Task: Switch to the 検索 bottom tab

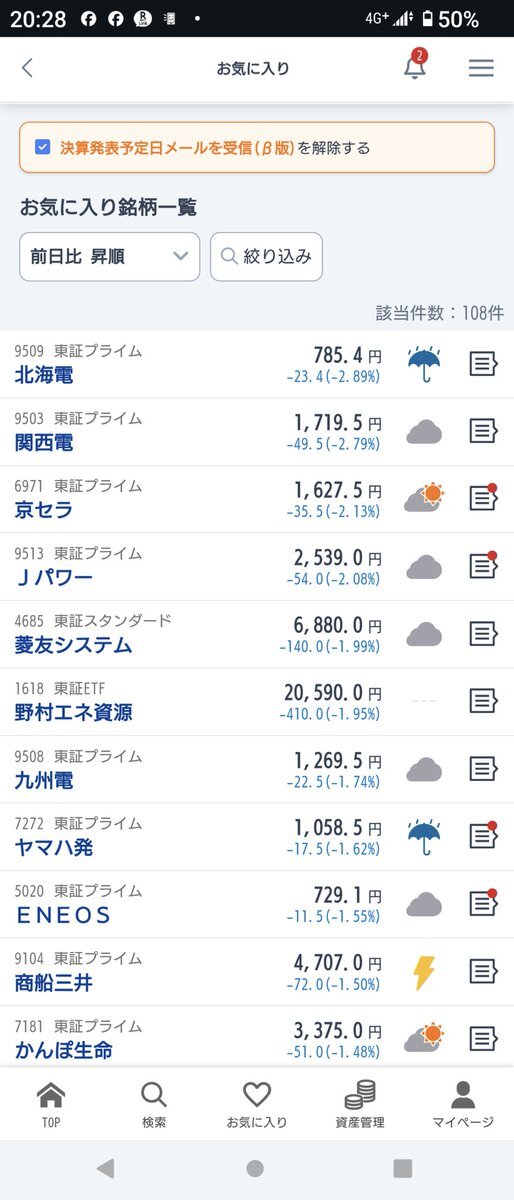Action: click(x=154, y=1105)
